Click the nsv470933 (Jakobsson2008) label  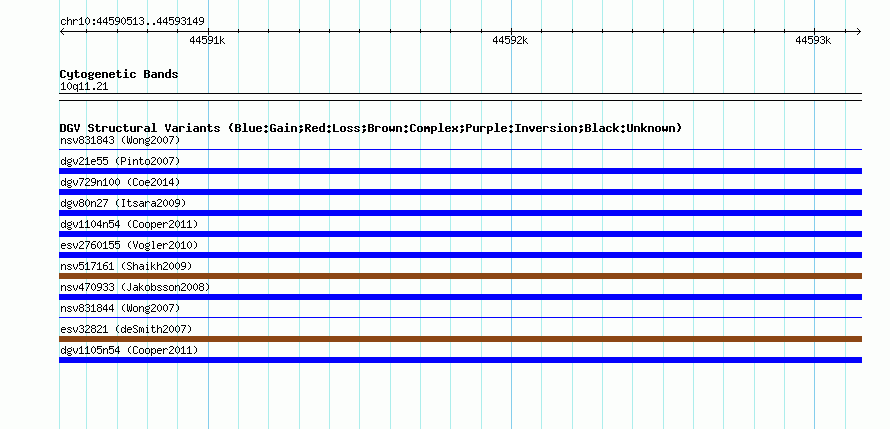(x=135, y=287)
